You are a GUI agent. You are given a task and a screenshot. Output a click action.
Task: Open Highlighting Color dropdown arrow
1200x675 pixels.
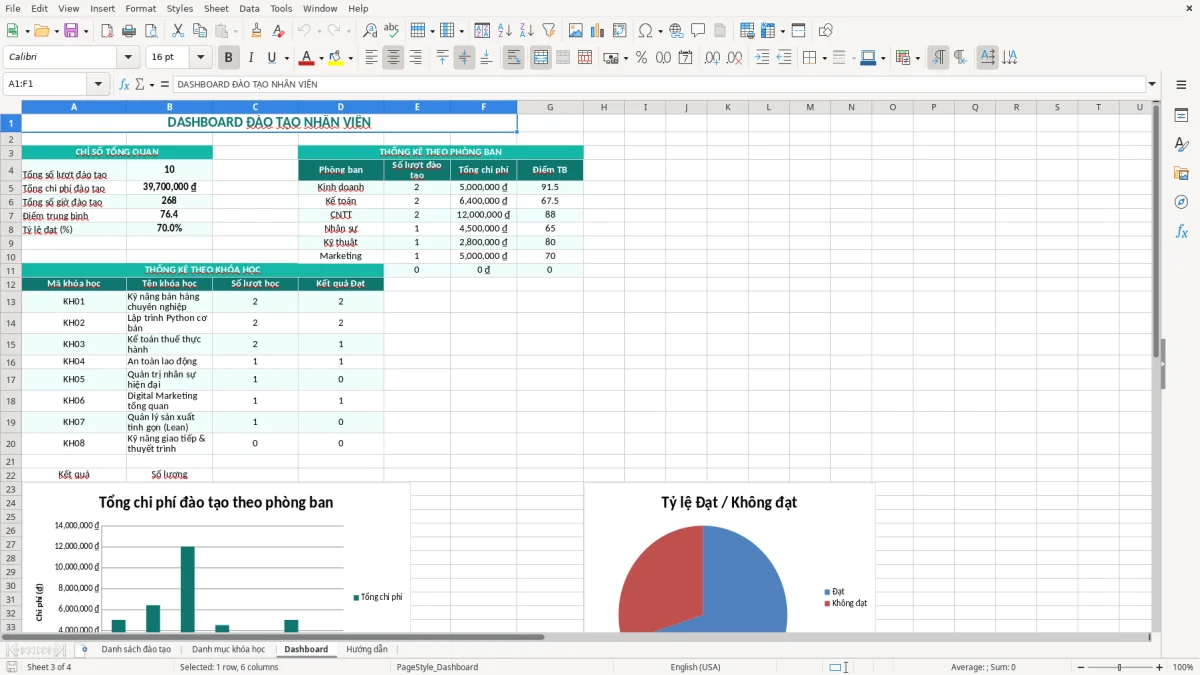(350, 58)
